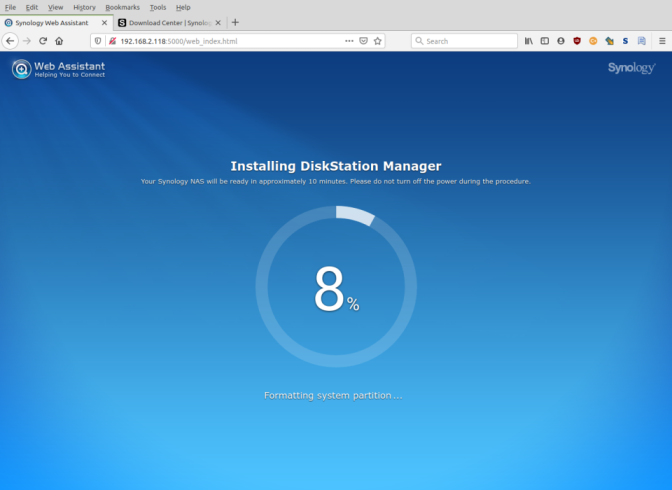Viewport: 672px width, 490px height.
Task: Open the browser home page
Action: tap(59, 41)
